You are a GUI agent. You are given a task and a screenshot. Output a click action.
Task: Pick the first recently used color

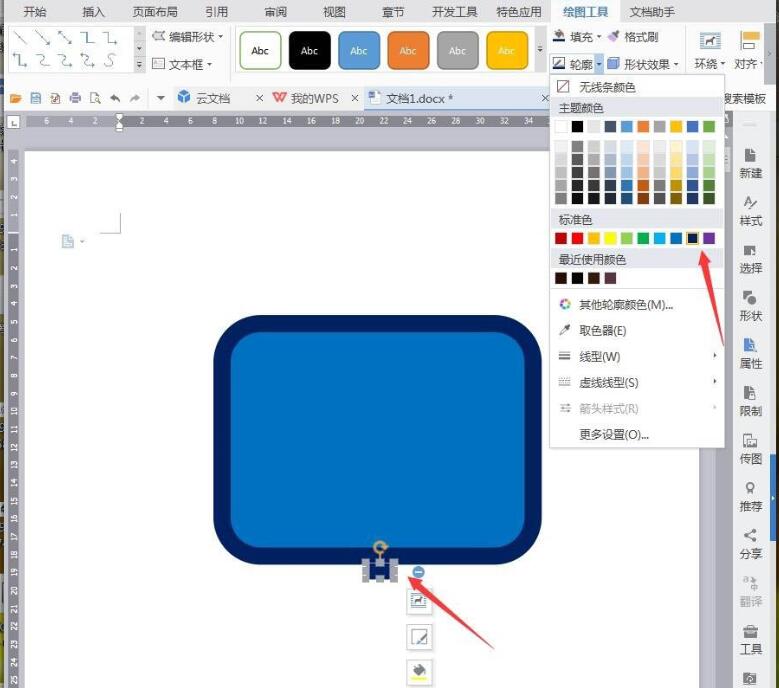tap(561, 278)
